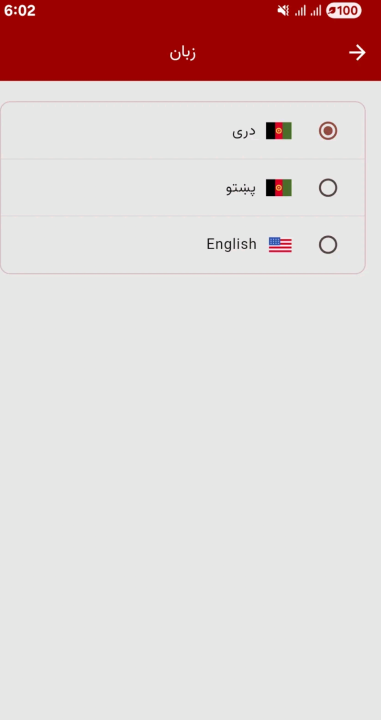Pick the English language list row

click(183, 245)
